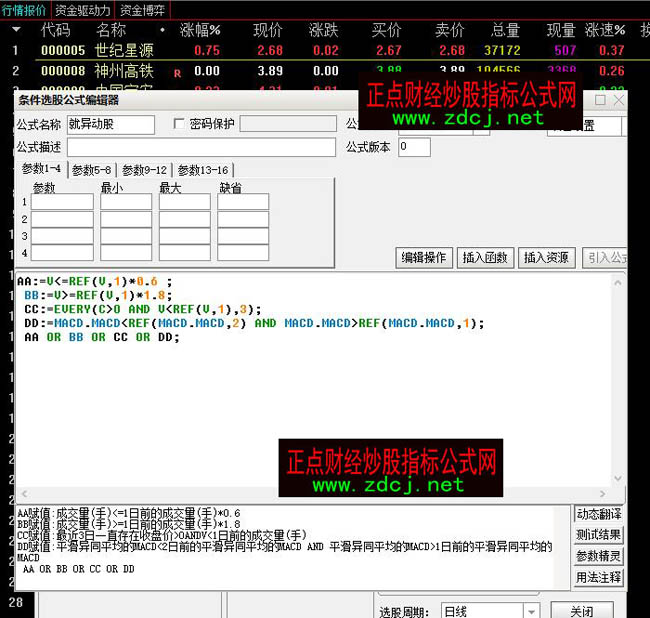Switch to 参数9-12 tab

(x=145, y=170)
